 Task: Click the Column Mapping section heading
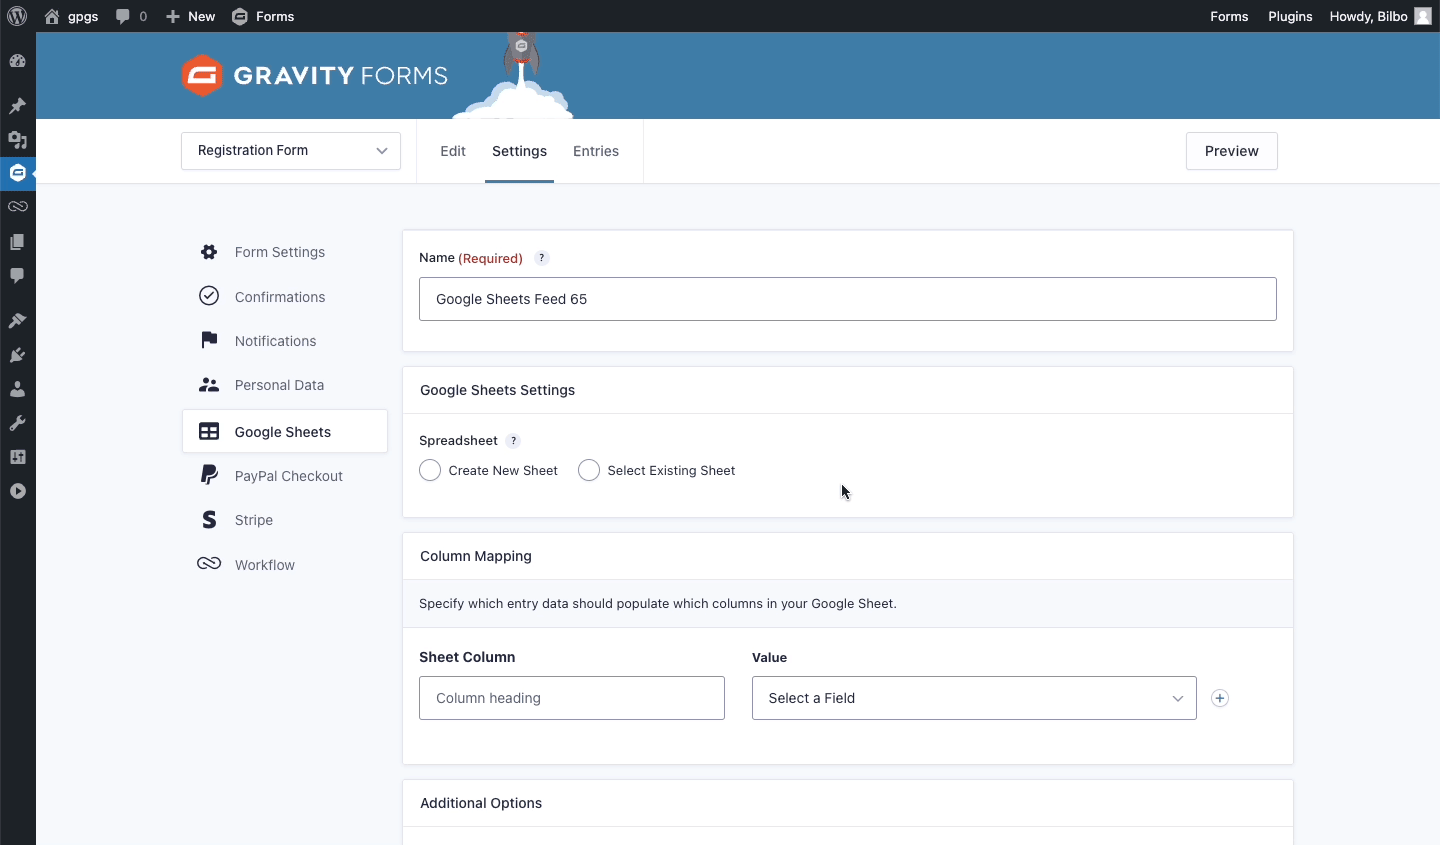click(476, 556)
